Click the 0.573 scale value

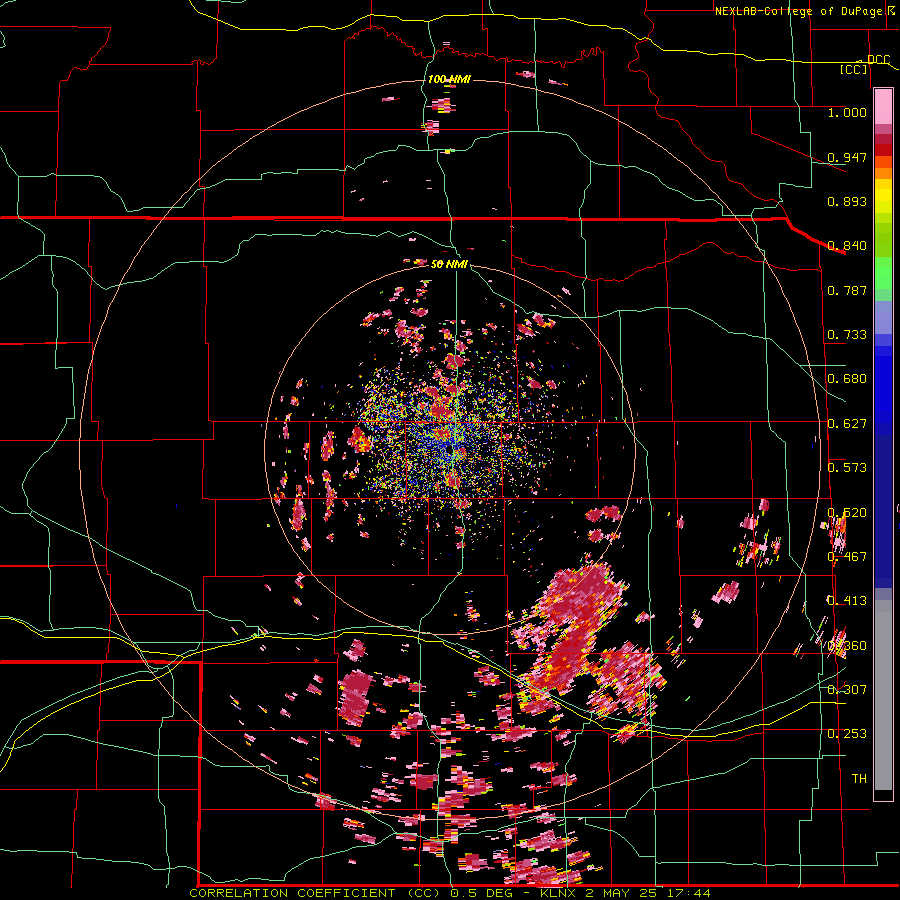[x=847, y=468]
